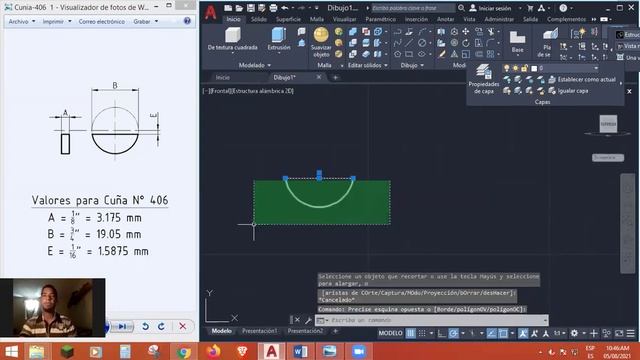Expand the Editar sólidos panel dropdown
Viewport: 640px width, 360px height.
click(x=367, y=65)
